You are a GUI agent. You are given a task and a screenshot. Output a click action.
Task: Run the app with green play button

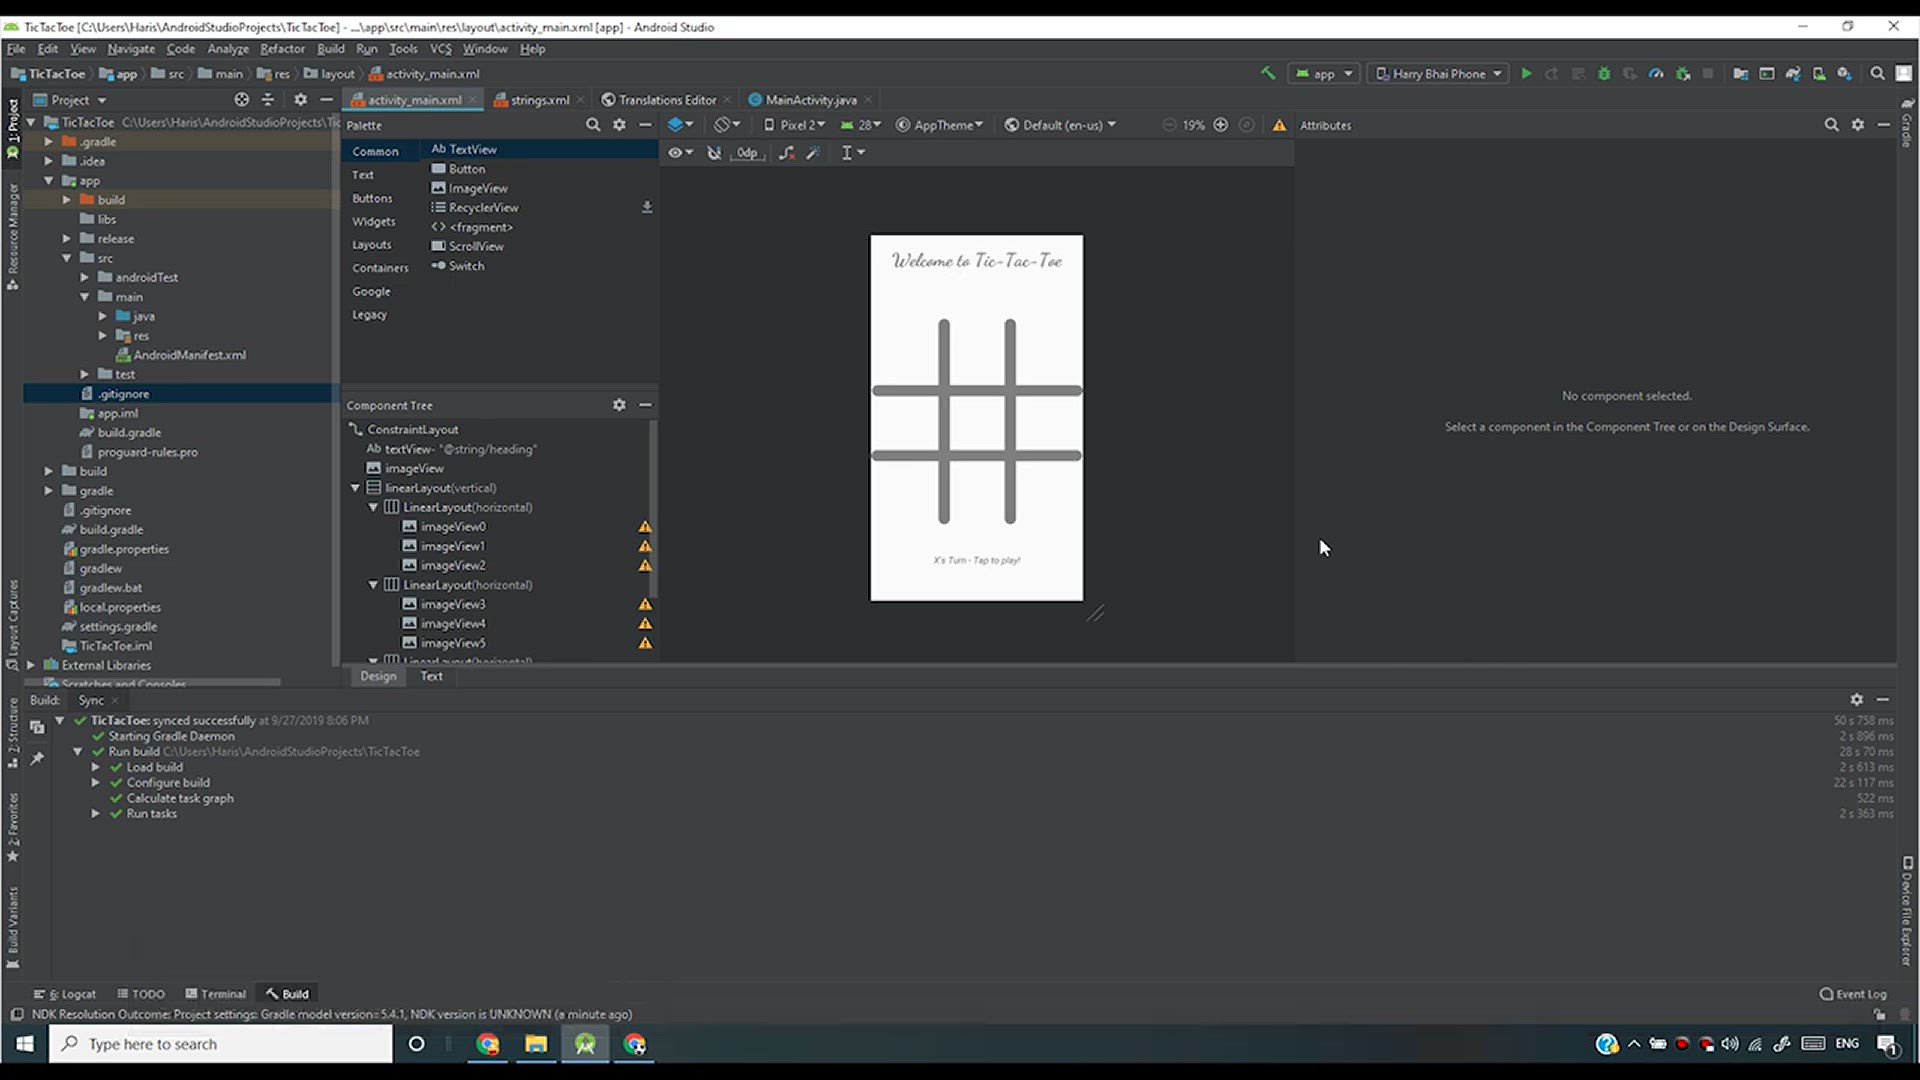[1526, 73]
